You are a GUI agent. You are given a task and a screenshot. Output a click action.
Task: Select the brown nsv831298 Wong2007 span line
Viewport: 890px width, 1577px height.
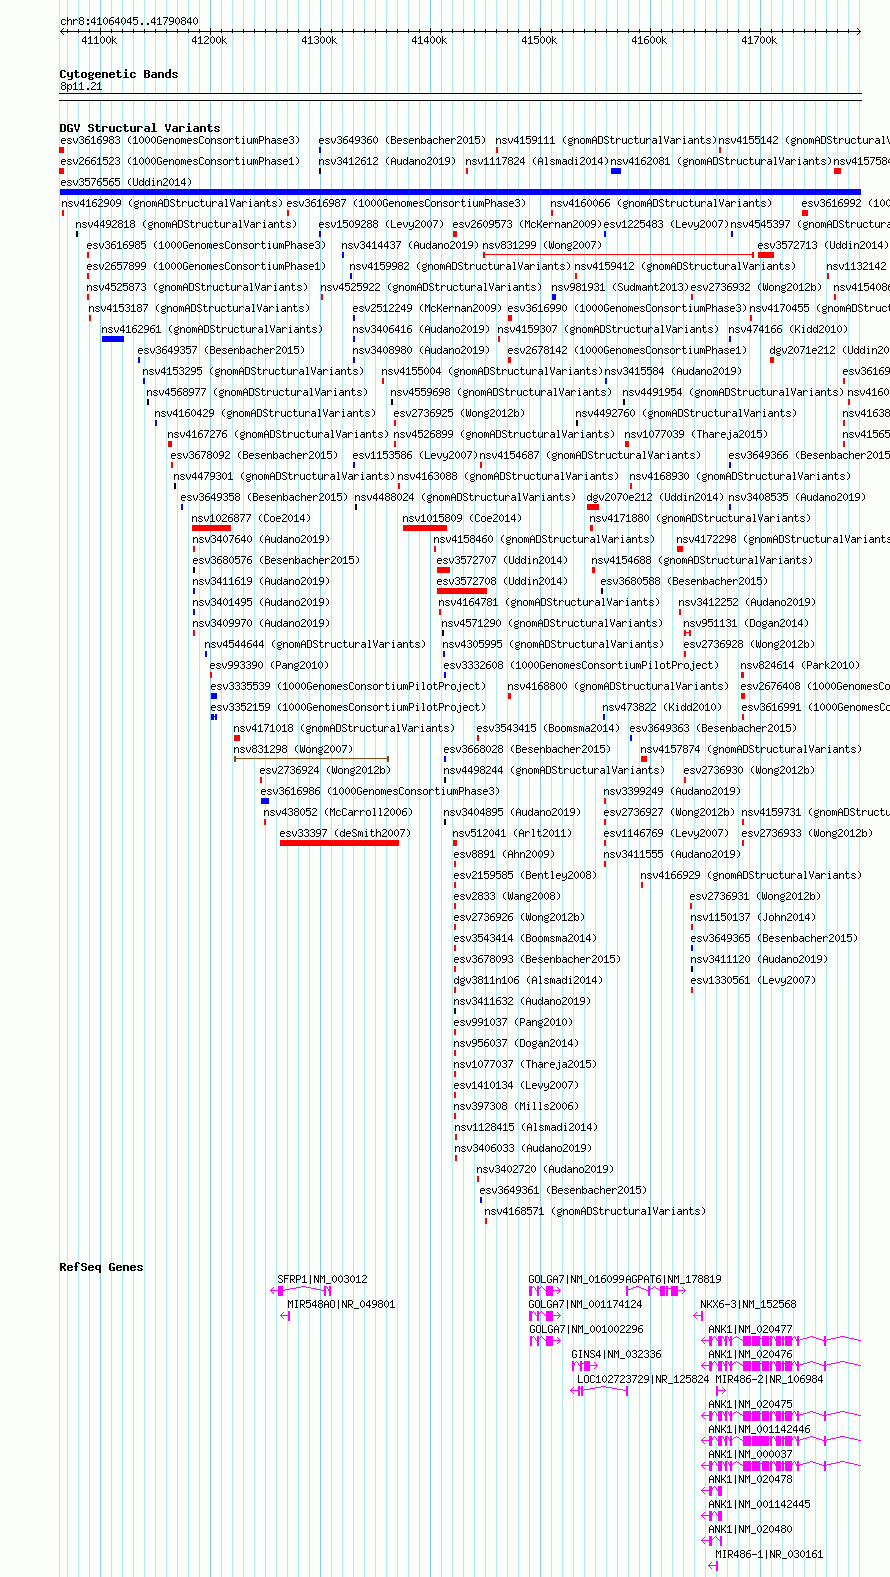(311, 759)
